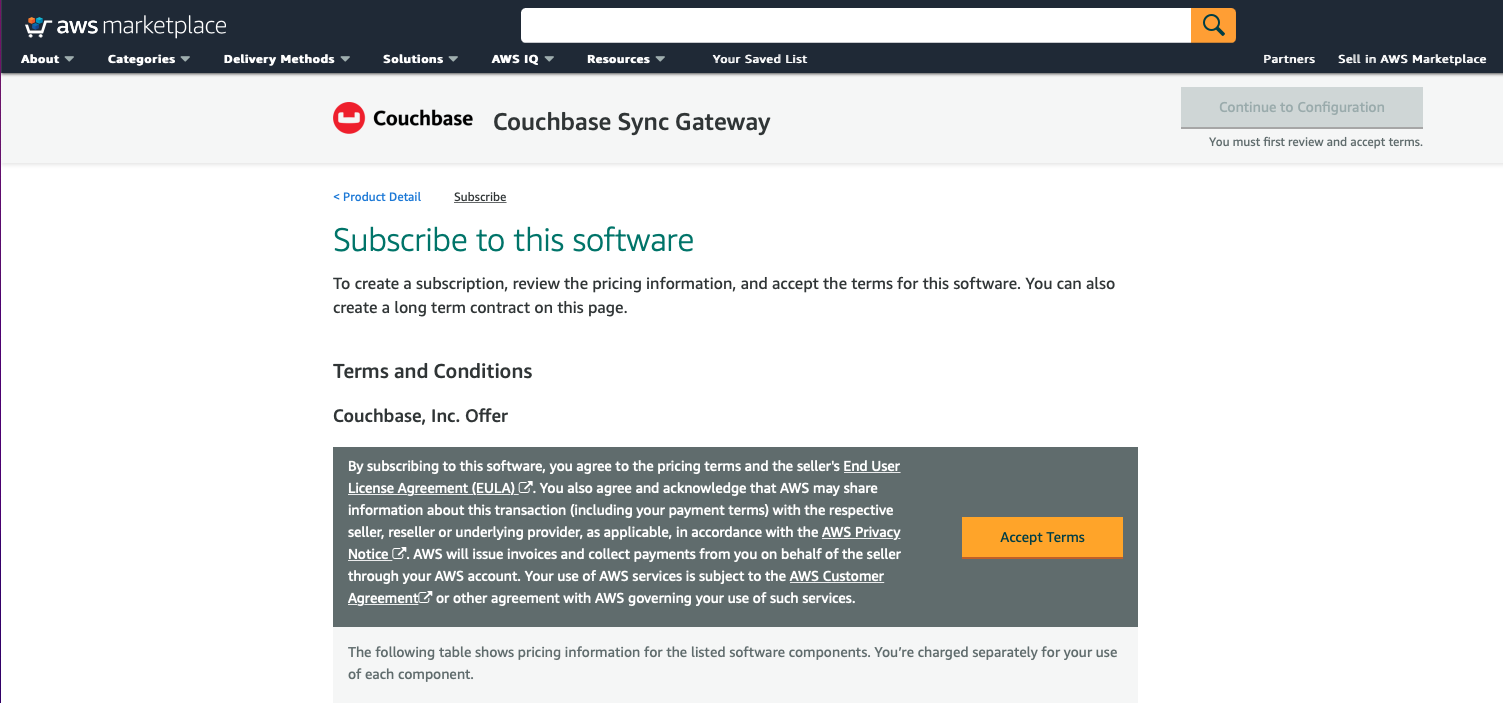Click the Accept Terms button

[x=1042, y=537]
